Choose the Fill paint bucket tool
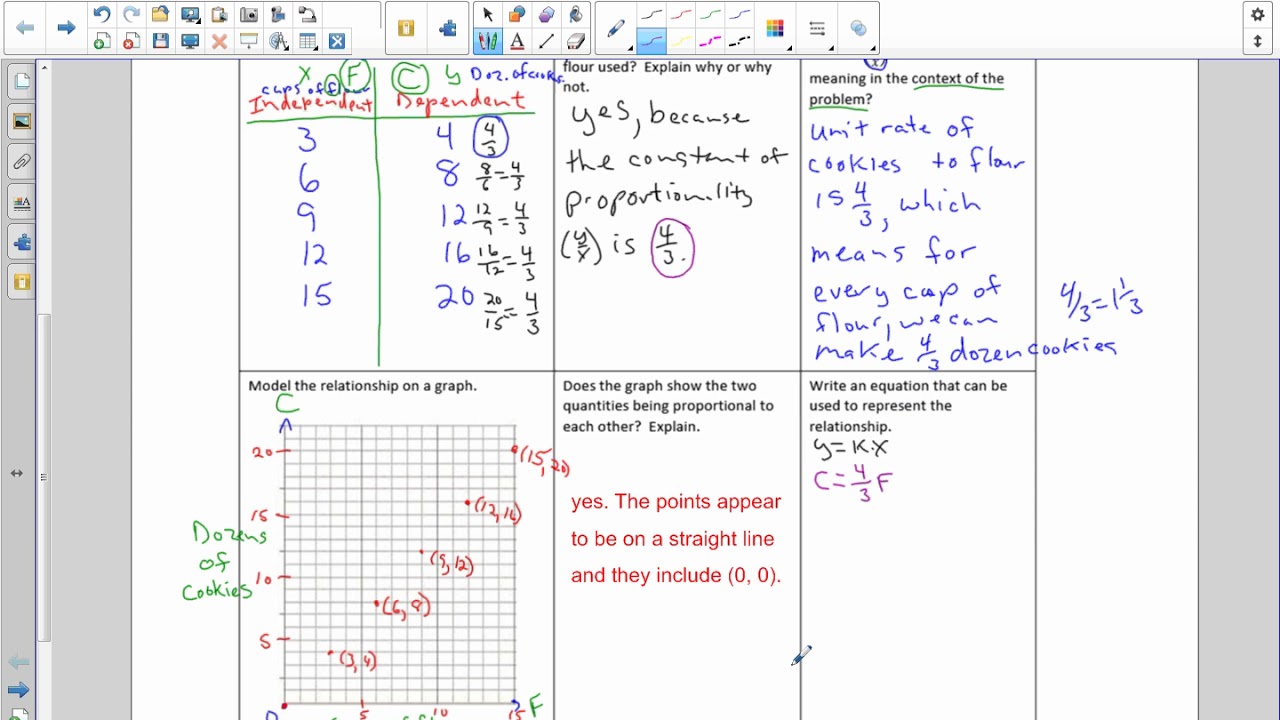The width and height of the screenshot is (1280, 720). [x=575, y=14]
